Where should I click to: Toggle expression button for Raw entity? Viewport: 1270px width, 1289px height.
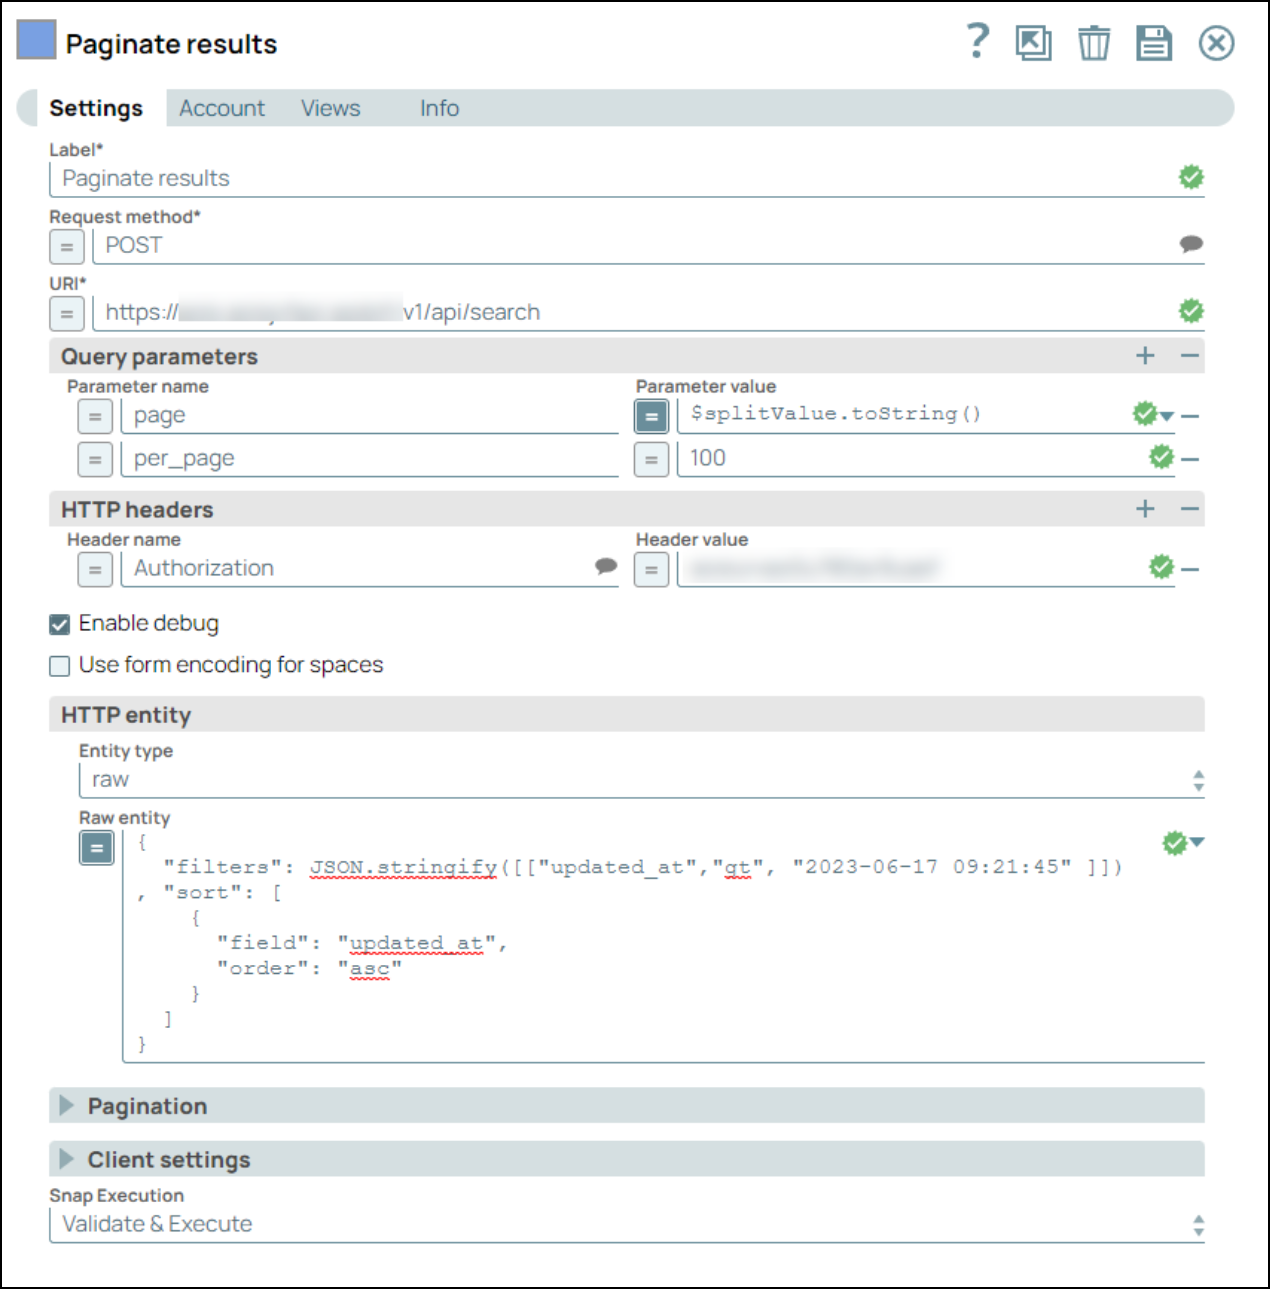97,848
